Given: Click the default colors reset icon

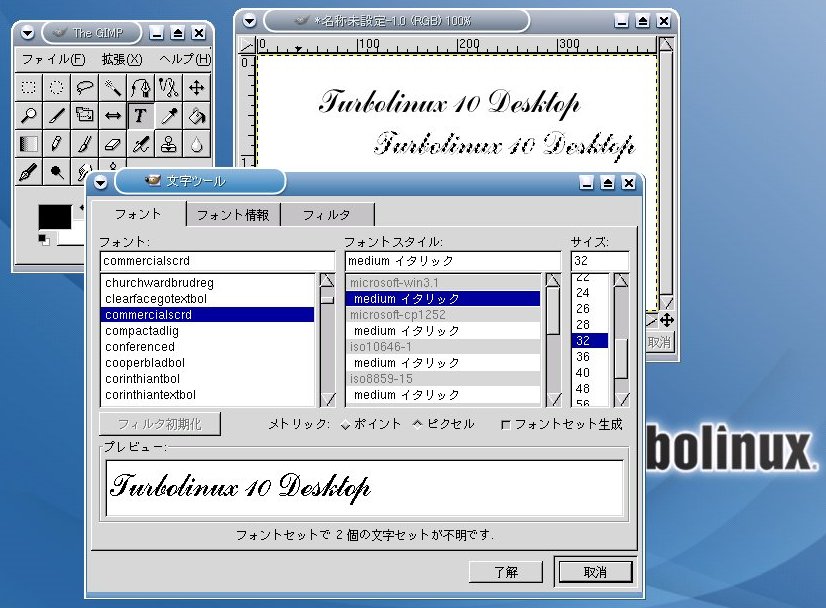Looking at the screenshot, I should [x=44, y=240].
